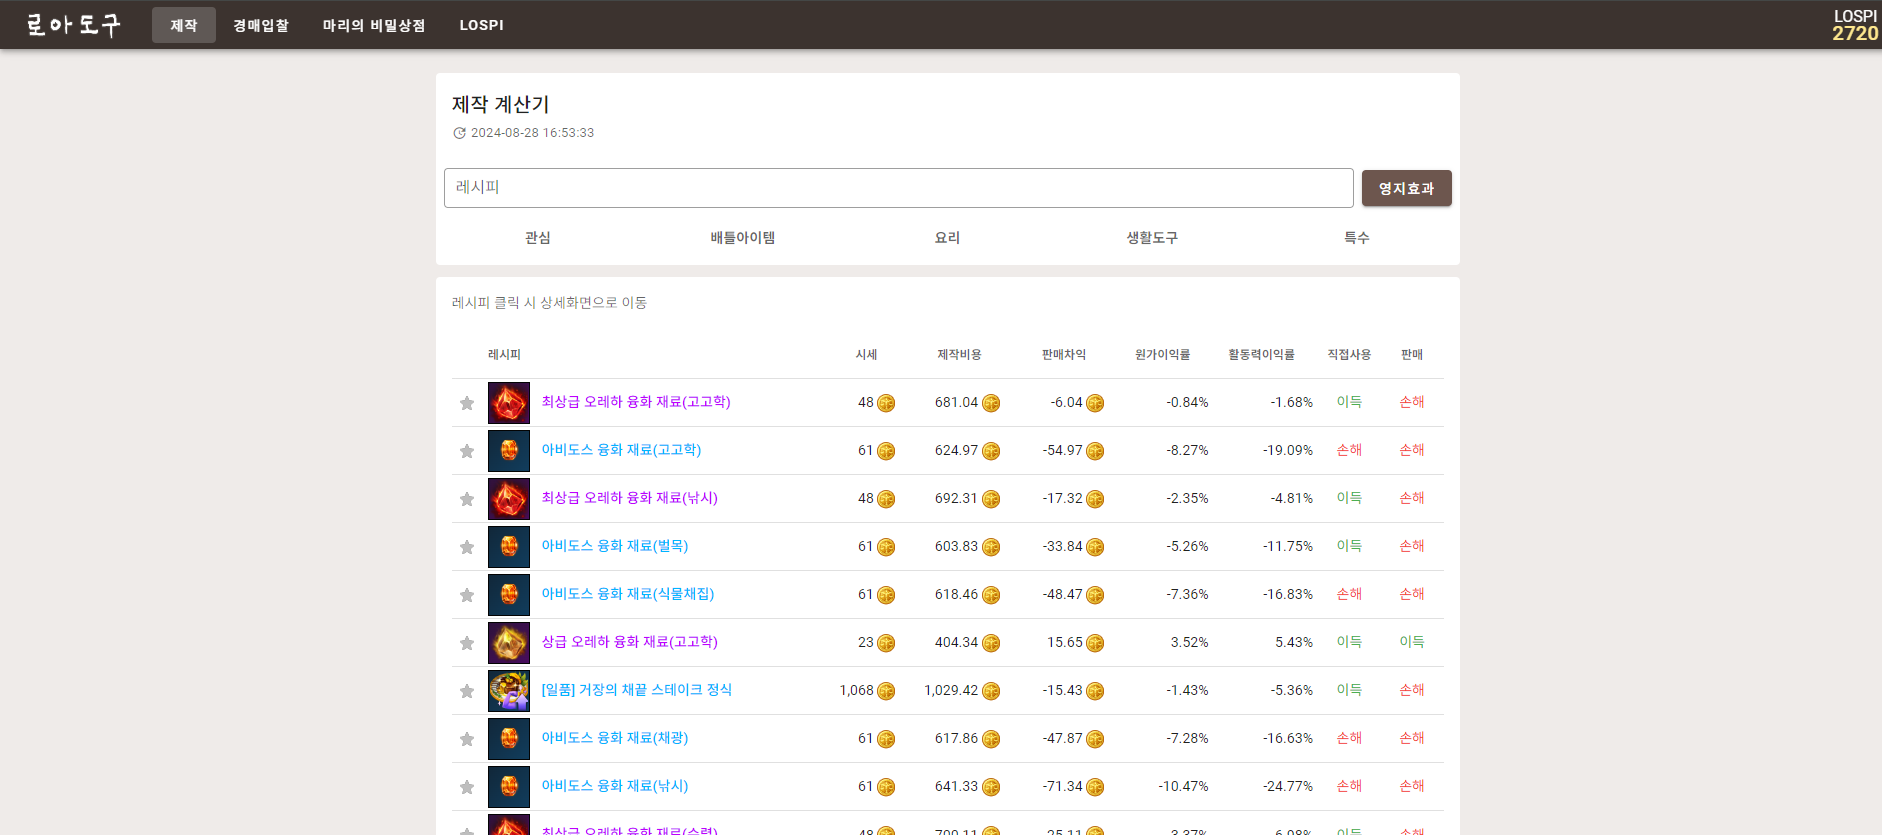Toggle star for 상급 오레하 융화 재료(고고학)
This screenshot has height=835, width=1882.
click(466, 643)
